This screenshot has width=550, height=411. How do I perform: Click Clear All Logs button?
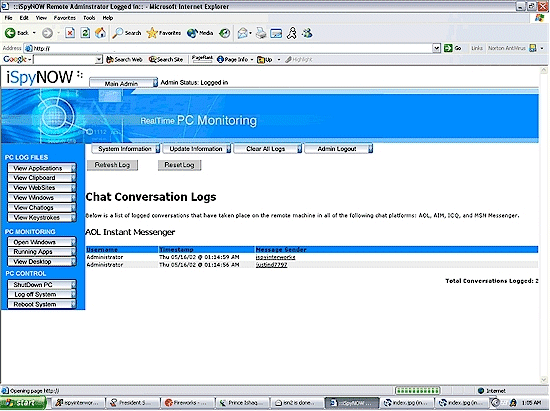[x=268, y=149]
